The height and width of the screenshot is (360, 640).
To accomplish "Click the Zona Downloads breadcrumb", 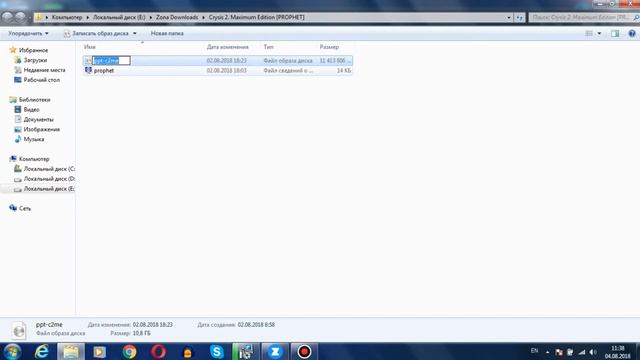I will 177,17.
